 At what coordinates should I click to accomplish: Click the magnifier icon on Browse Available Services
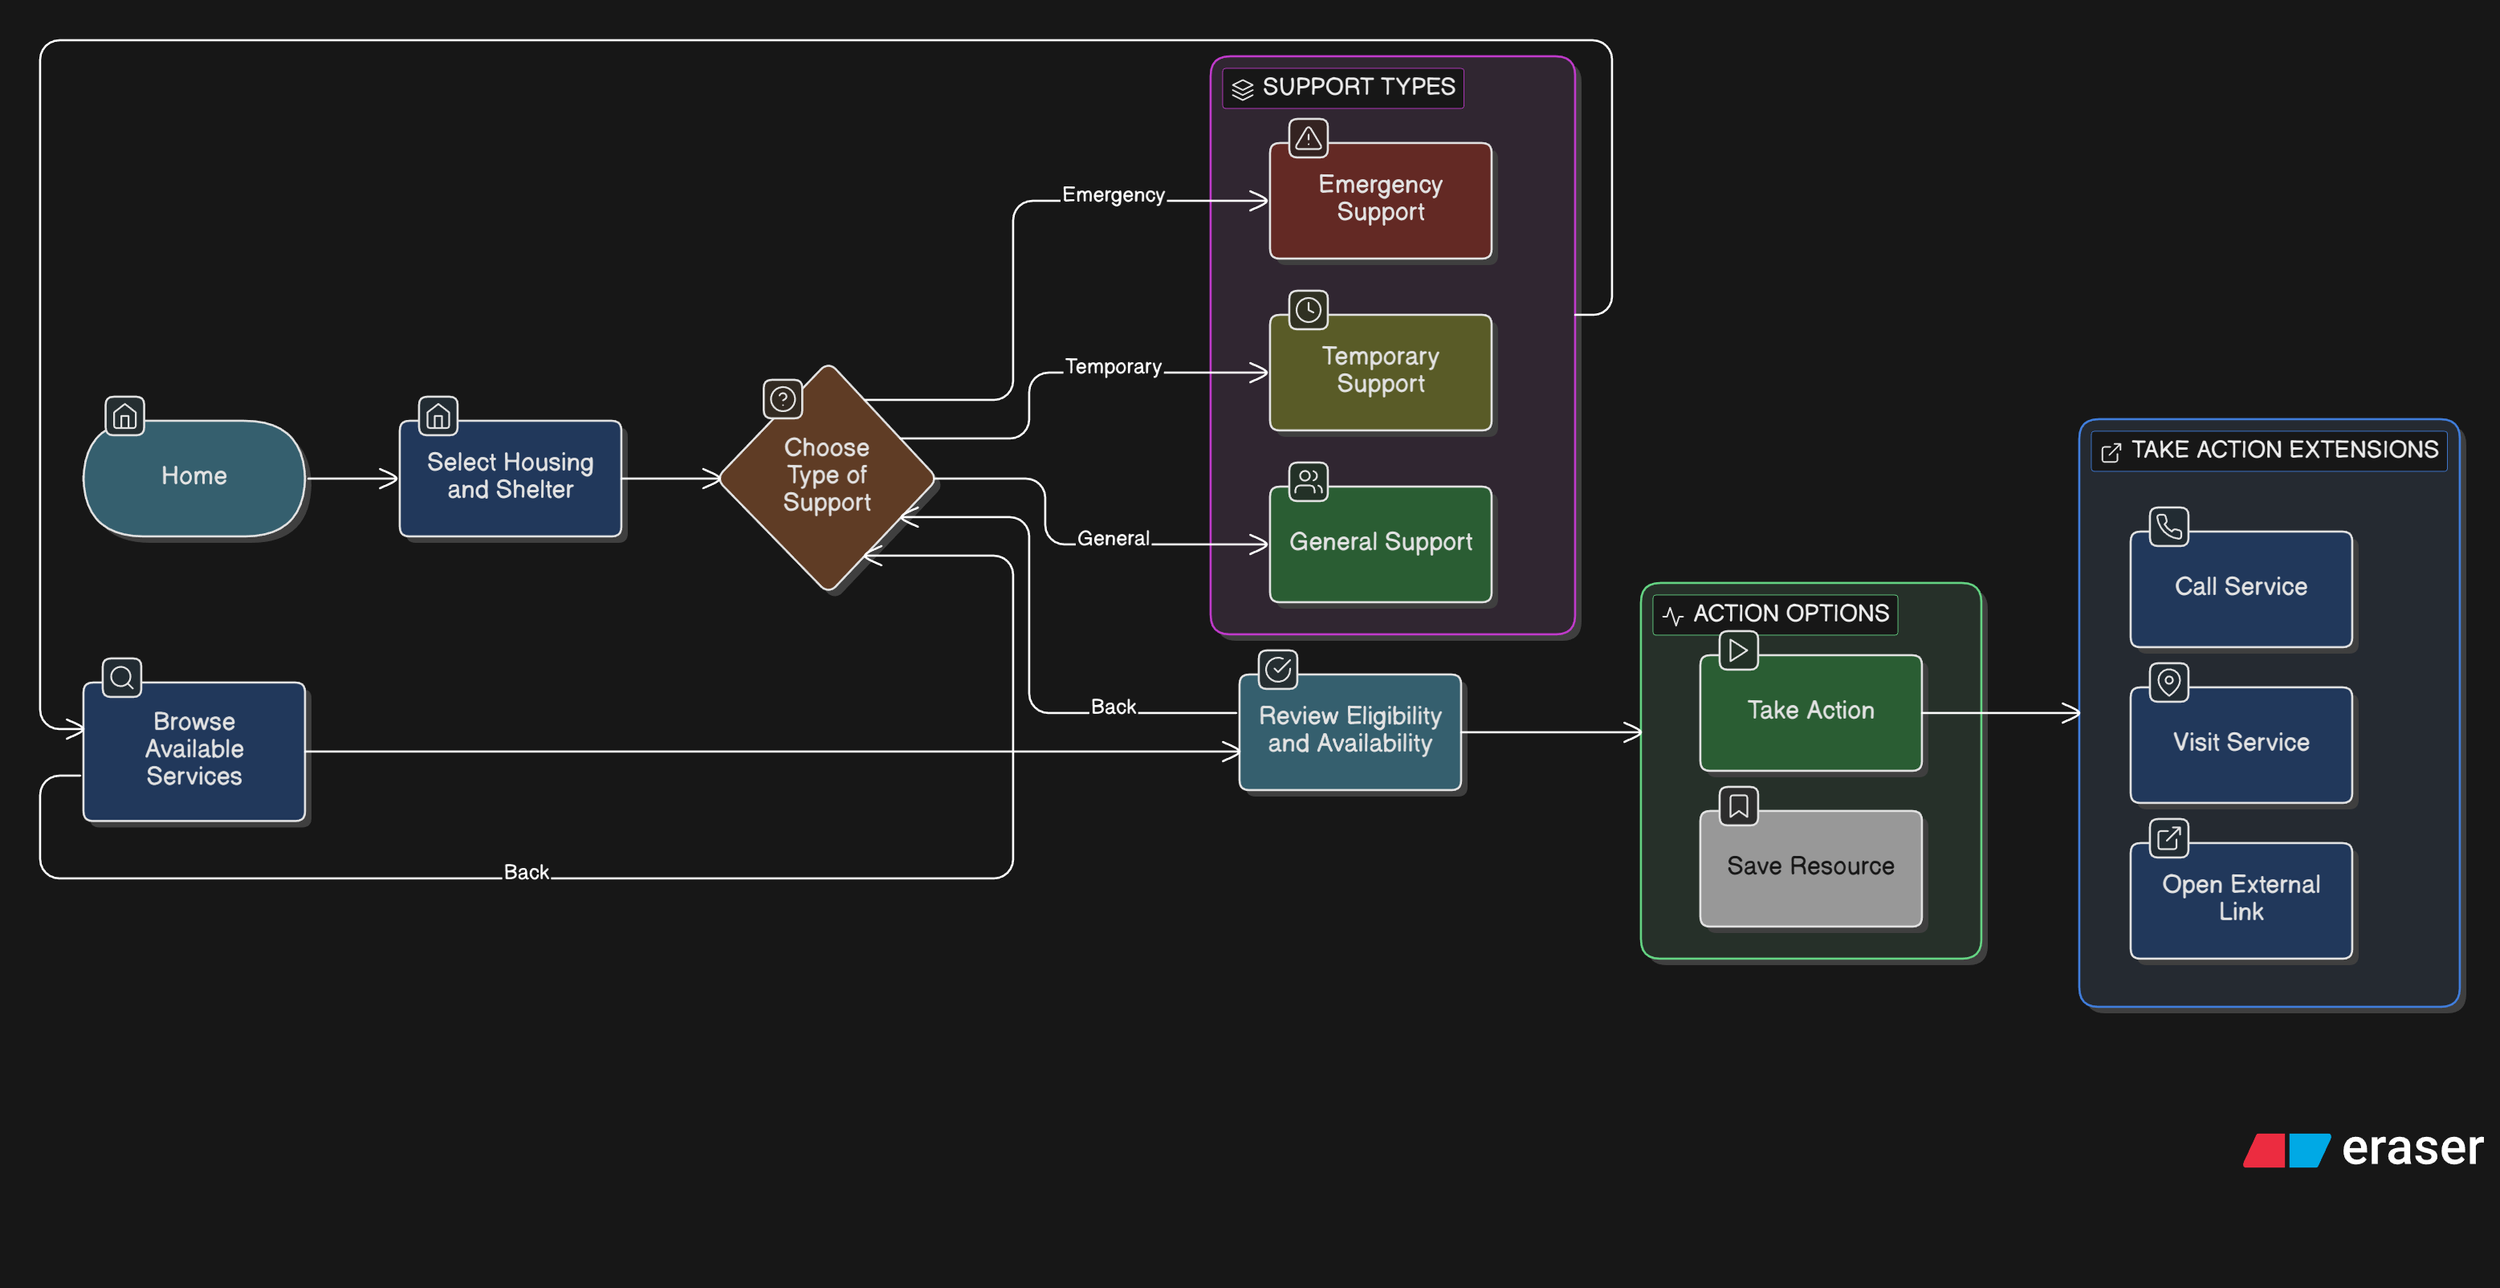122,678
